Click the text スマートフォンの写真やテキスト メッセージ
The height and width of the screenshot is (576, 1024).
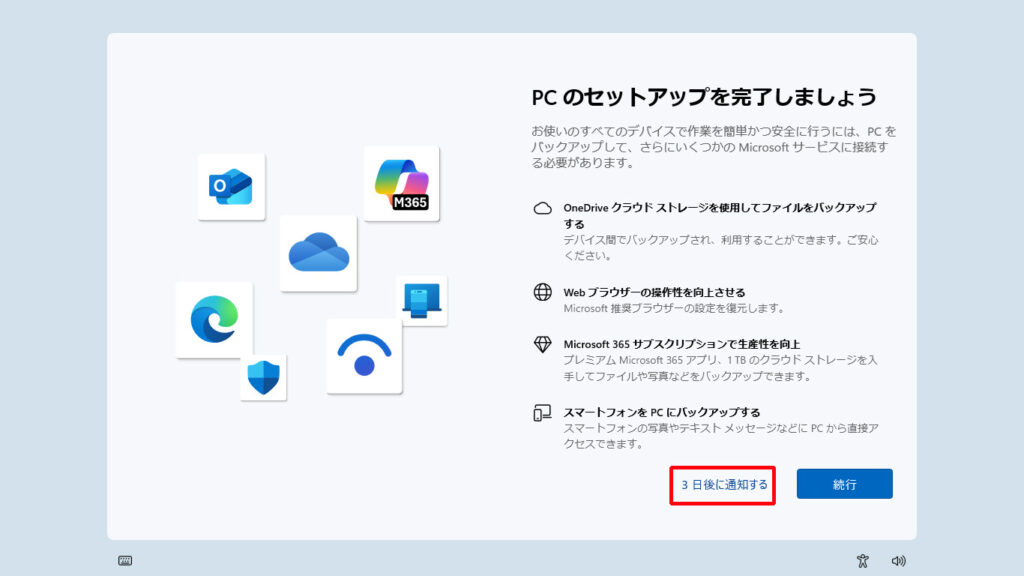tap(721, 436)
